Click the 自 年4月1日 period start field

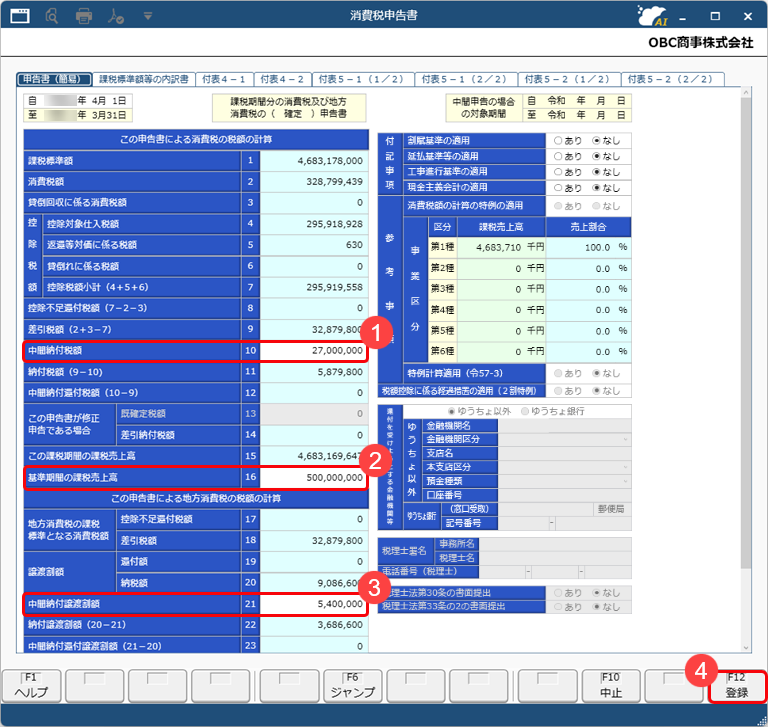(x=78, y=101)
